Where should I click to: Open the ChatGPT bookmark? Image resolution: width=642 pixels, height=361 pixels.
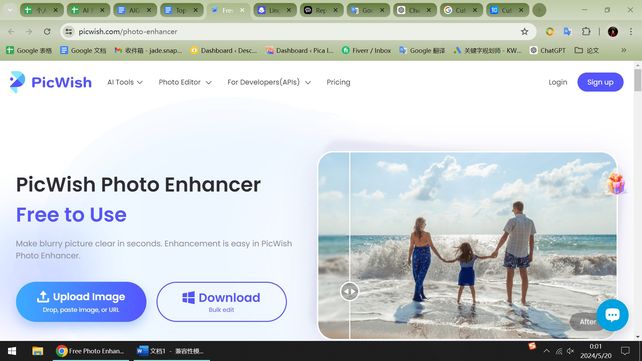[x=547, y=50]
